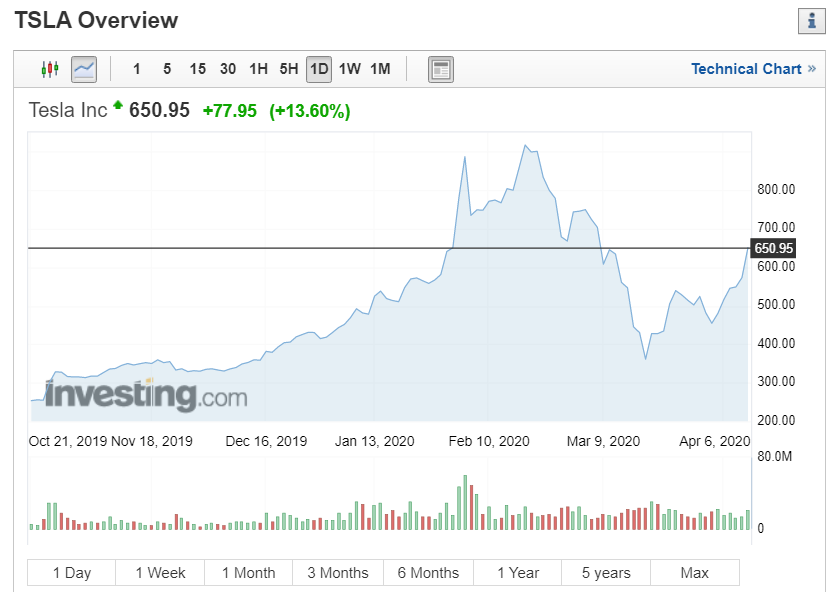Click the Mar 9, 2020 axis label
Viewport: 838px width, 592px height.
click(603, 441)
